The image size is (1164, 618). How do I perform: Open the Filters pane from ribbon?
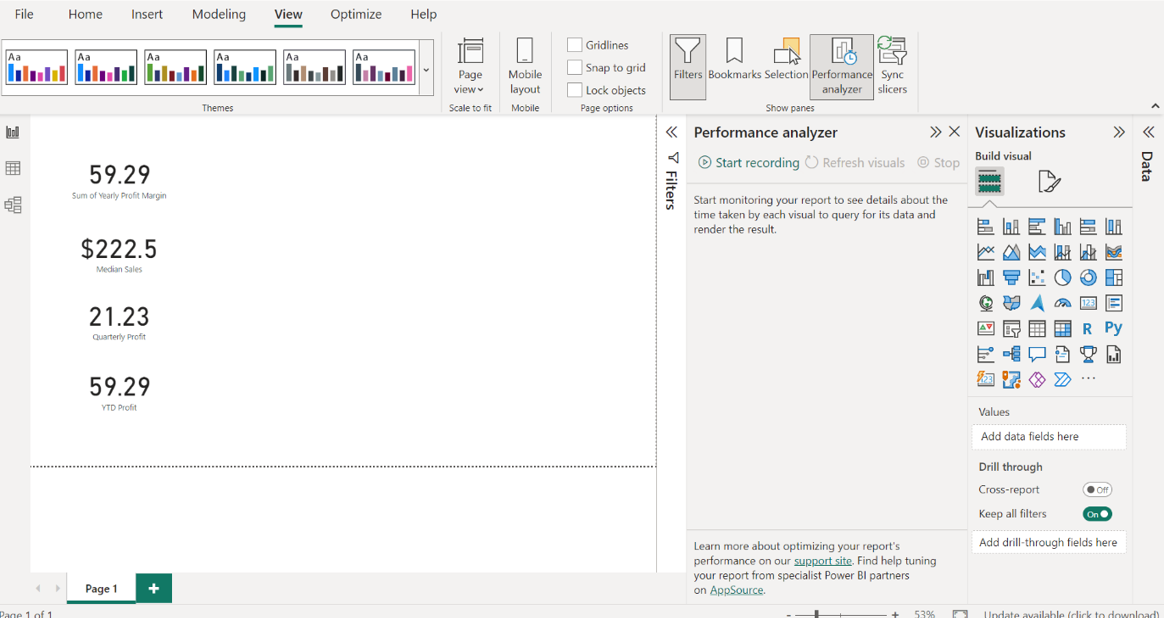[687, 65]
